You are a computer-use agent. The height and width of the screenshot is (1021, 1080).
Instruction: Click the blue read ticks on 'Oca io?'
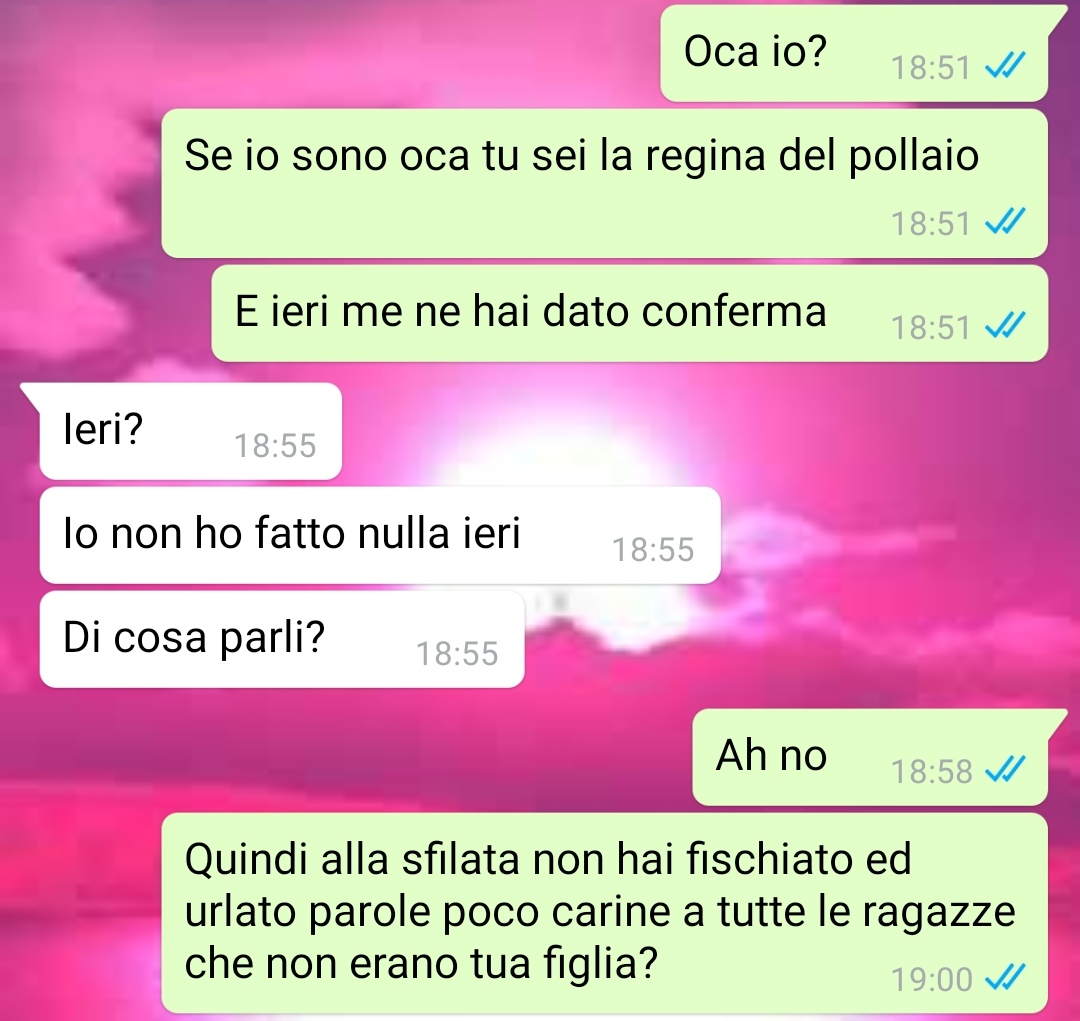pyautogui.click(x=1005, y=65)
